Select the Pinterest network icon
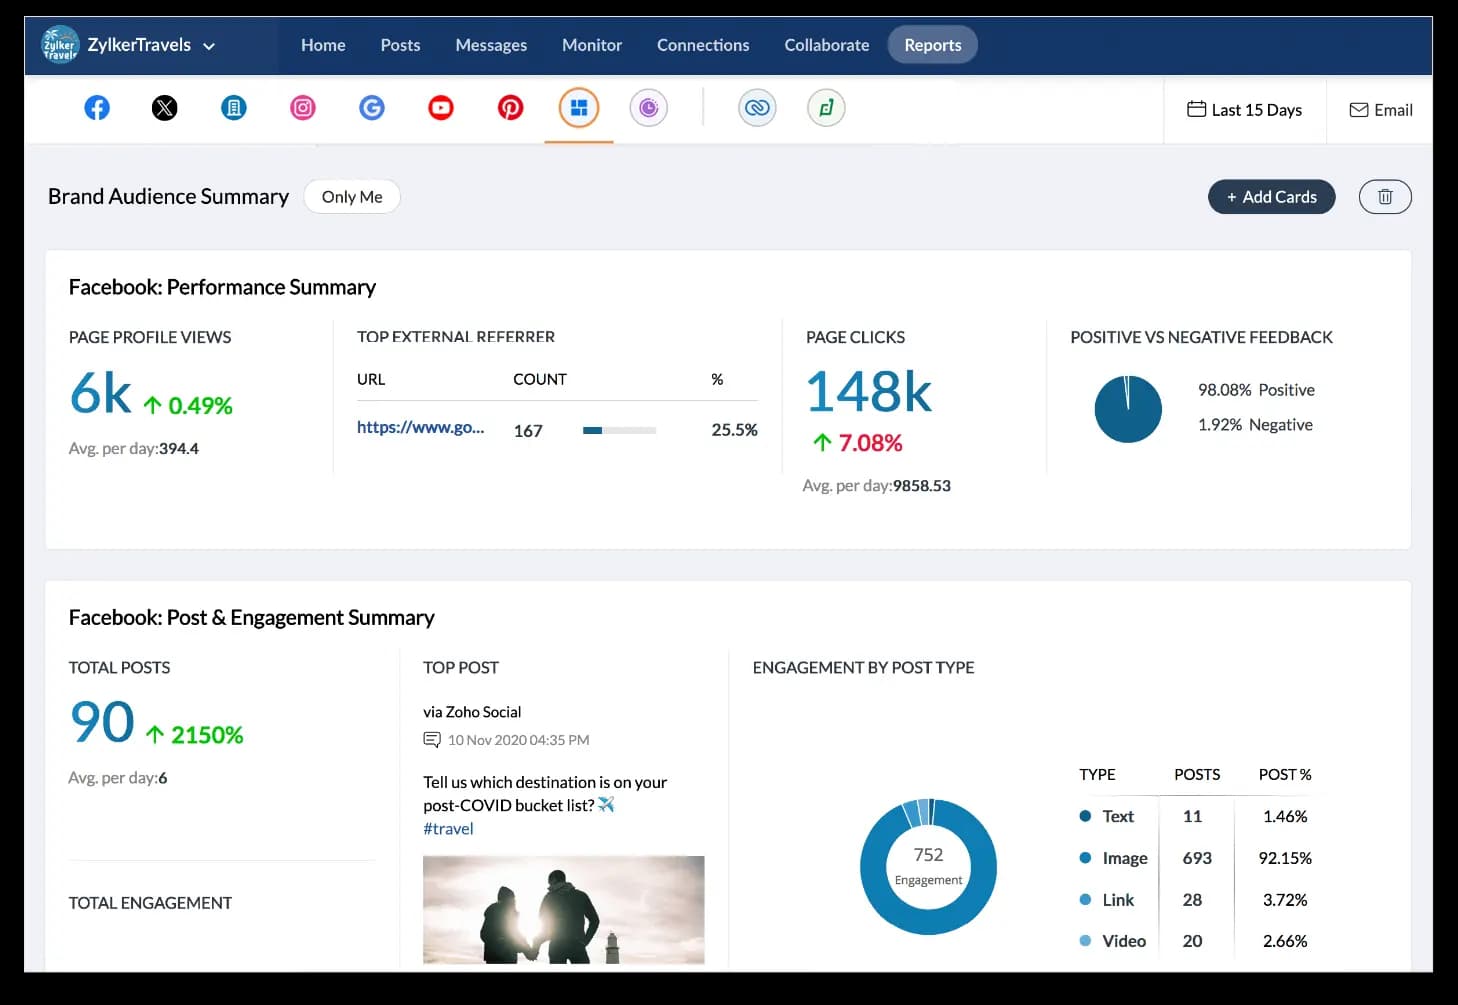 [x=510, y=107]
